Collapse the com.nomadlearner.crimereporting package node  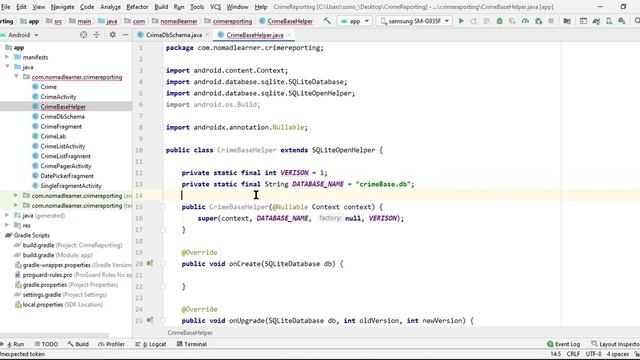click(16, 77)
